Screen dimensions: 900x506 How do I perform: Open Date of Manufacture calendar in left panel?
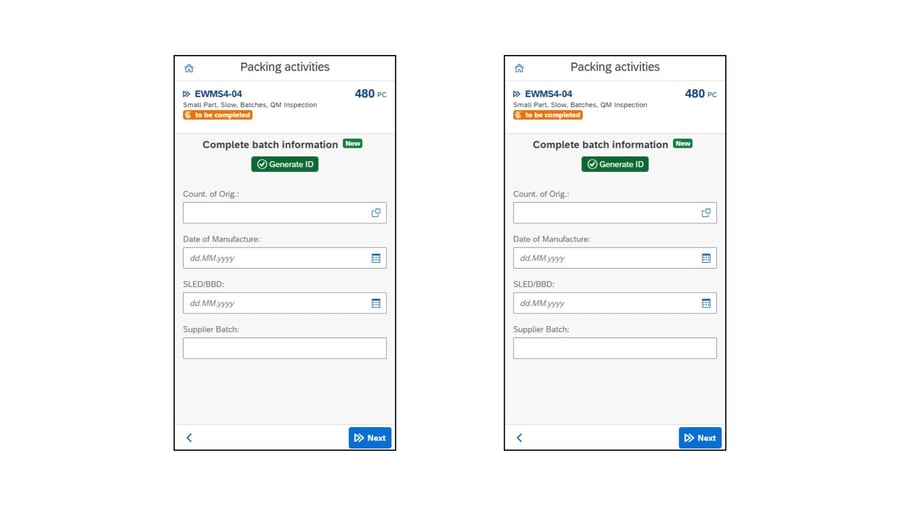point(376,258)
